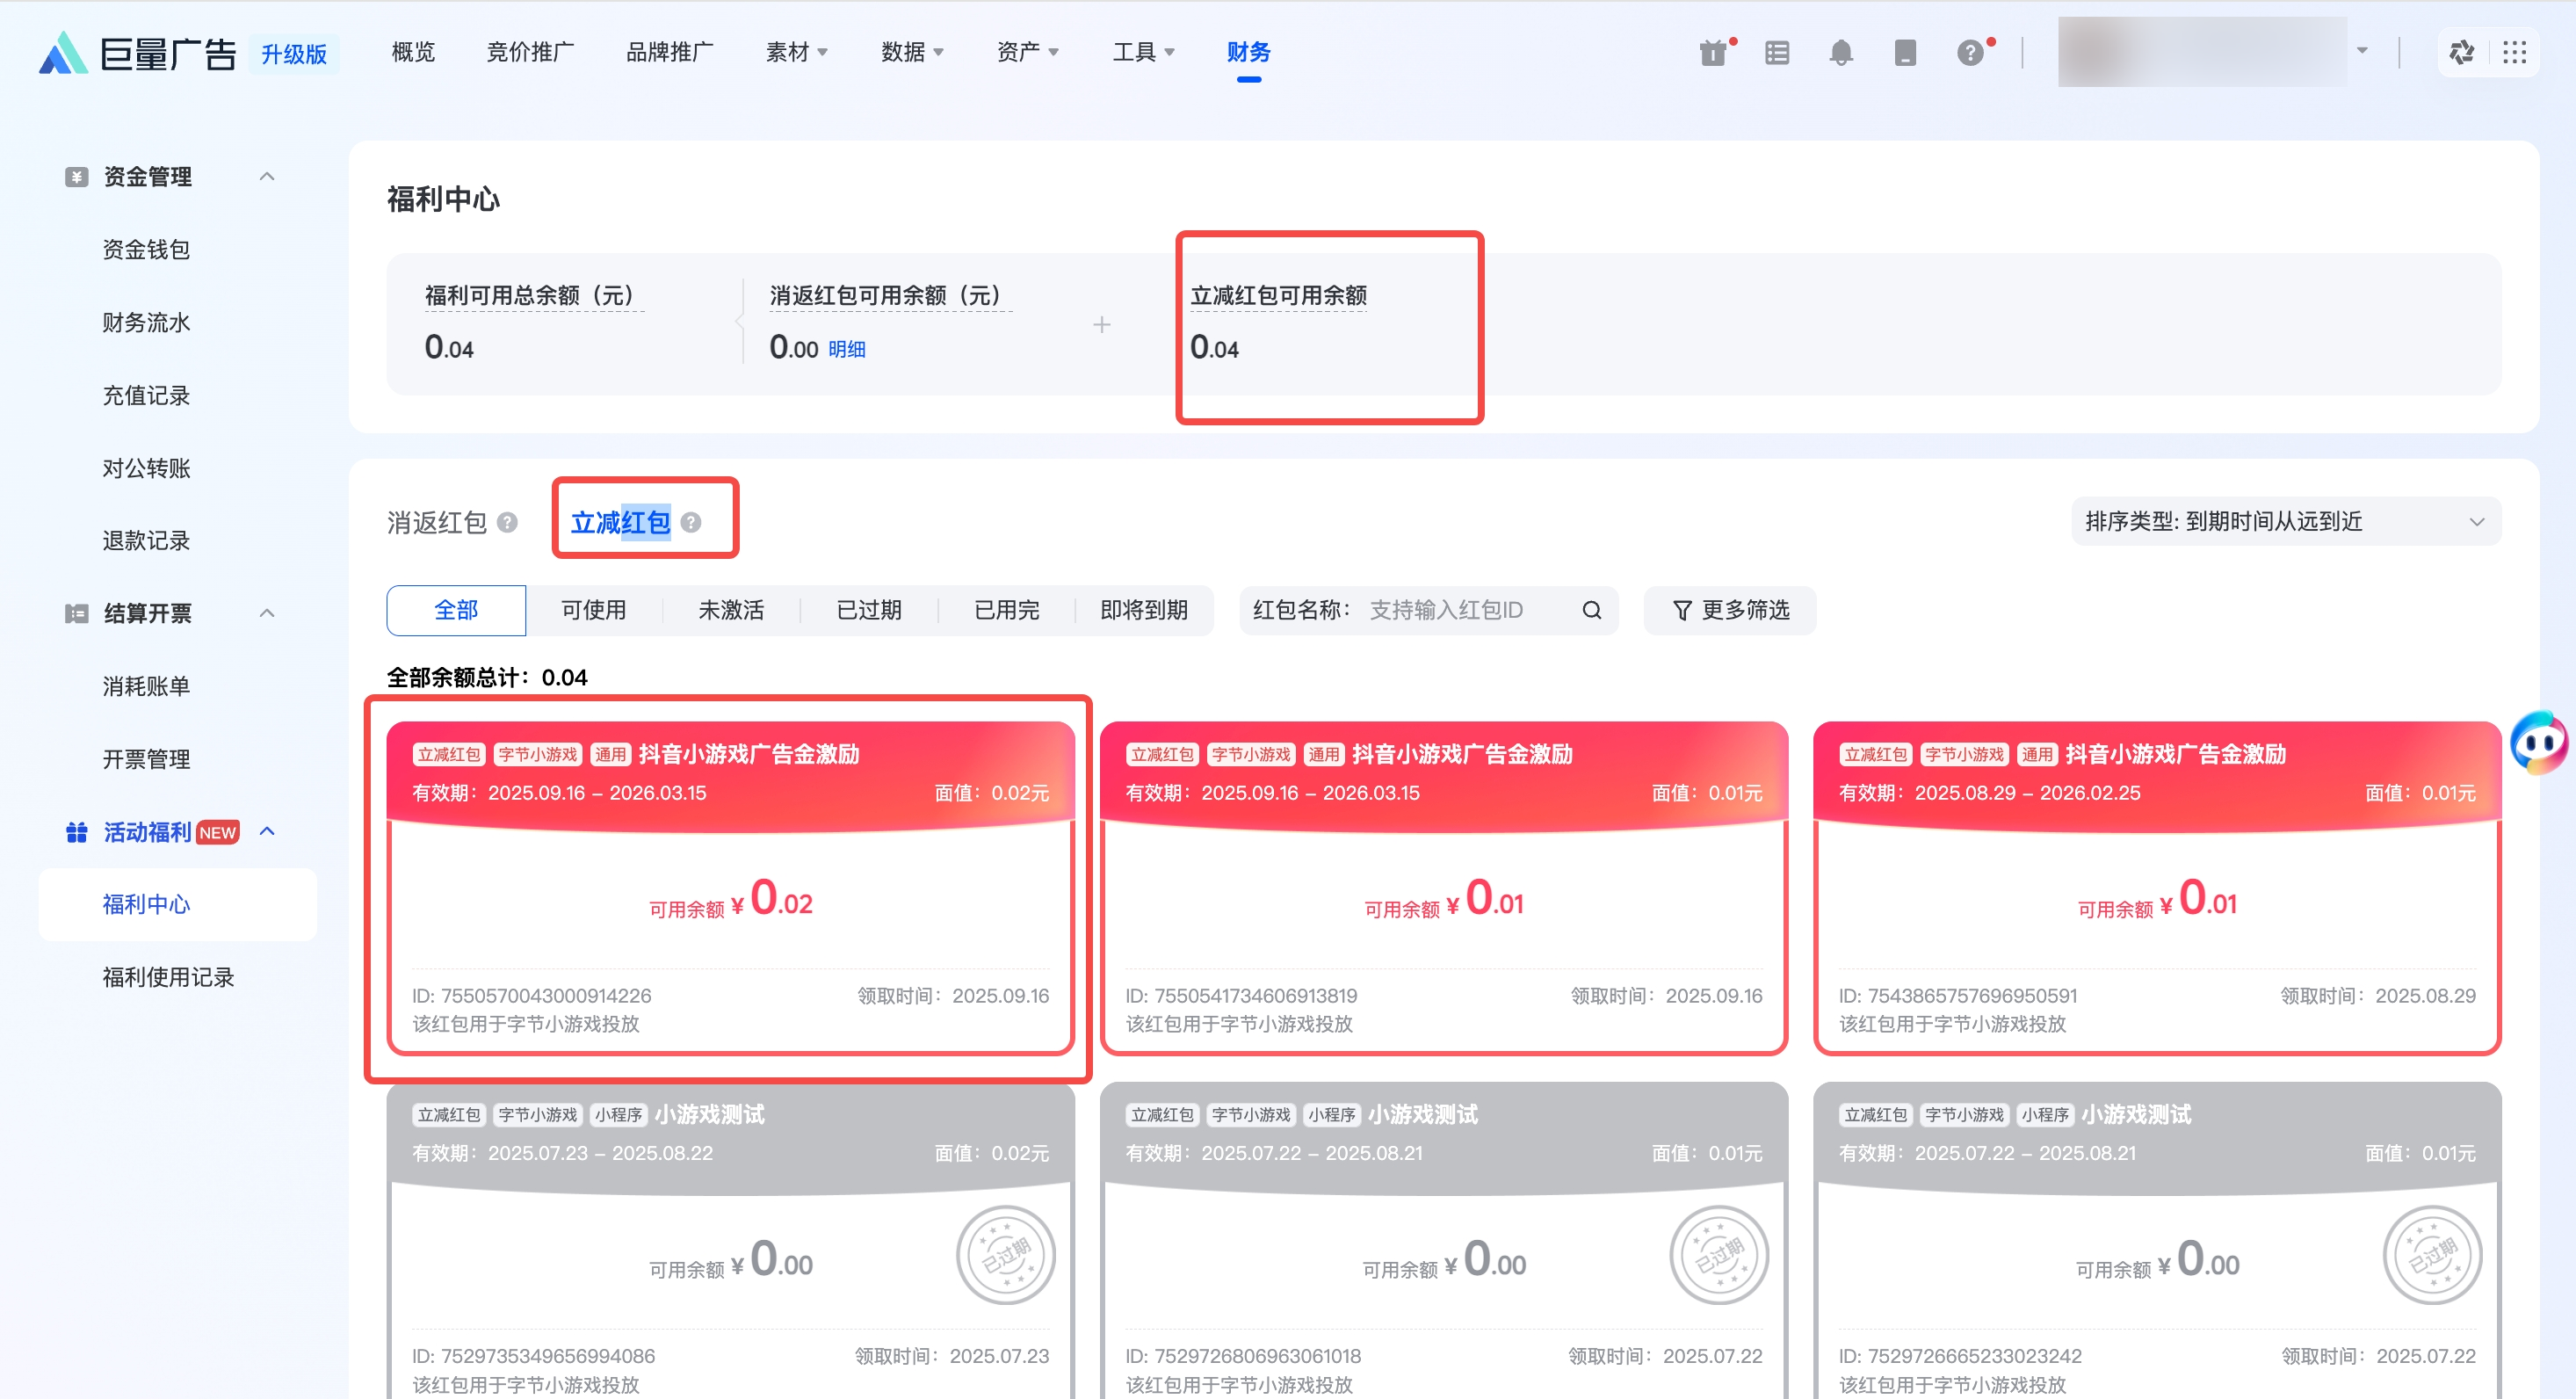2576x1399 pixels.
Task: Click the search magnifier in 红包名称 field
Action: [1591, 610]
